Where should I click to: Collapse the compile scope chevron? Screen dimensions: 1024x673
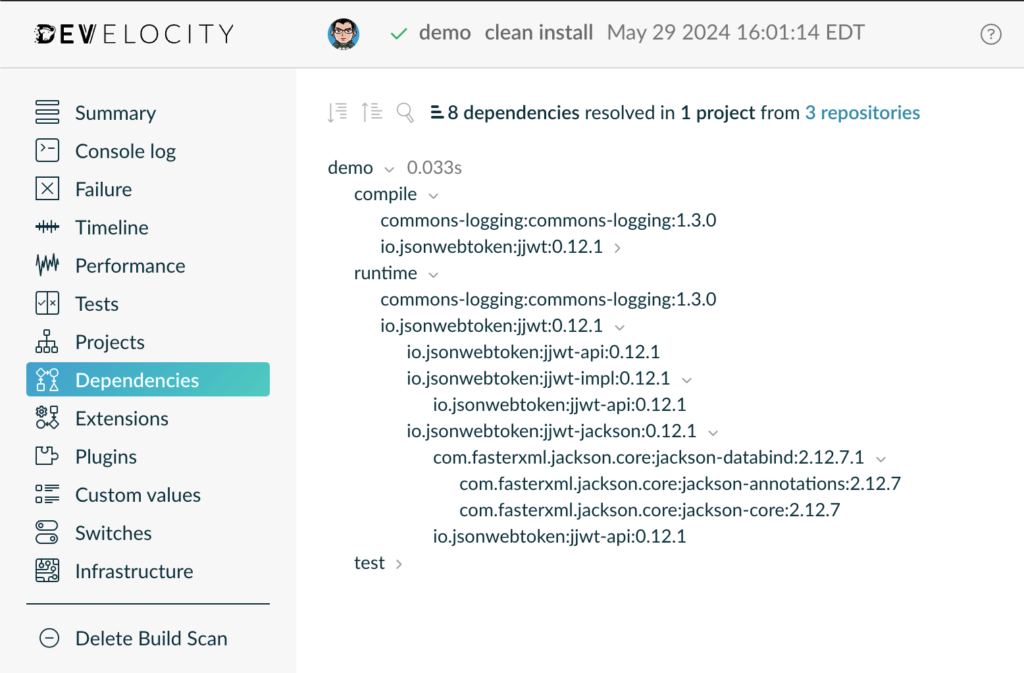433,195
